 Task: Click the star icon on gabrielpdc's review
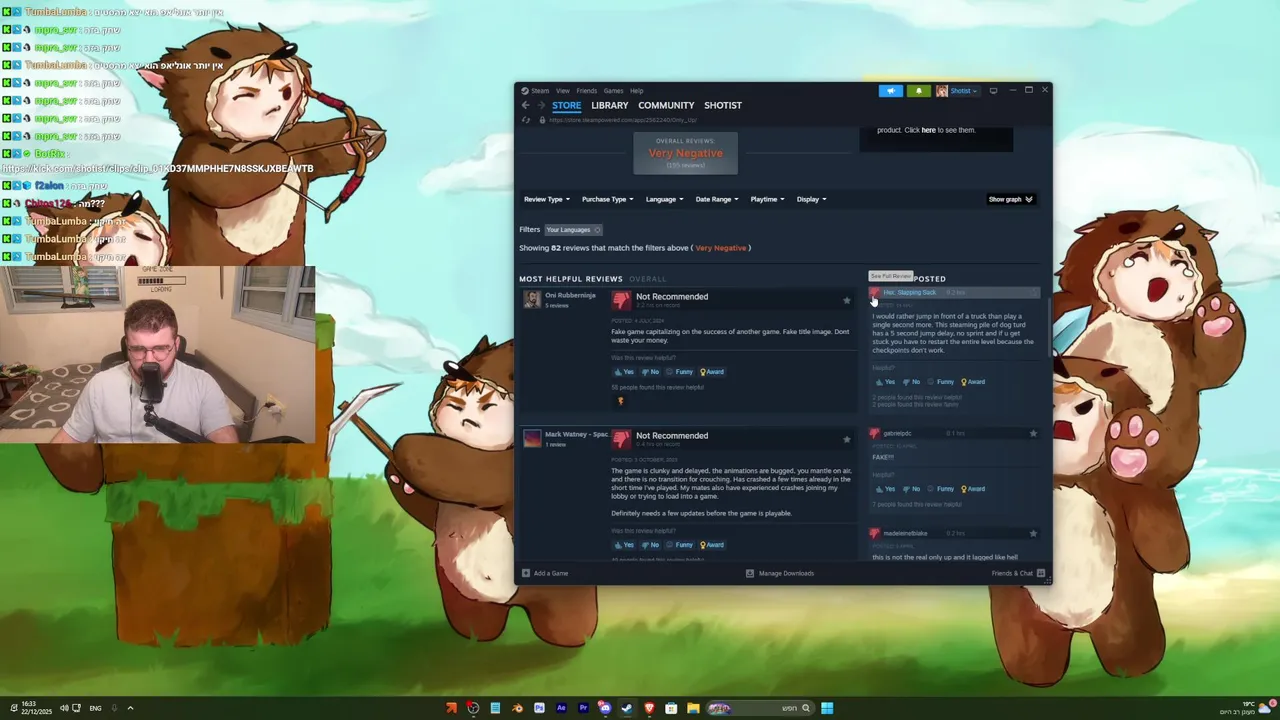(x=1033, y=434)
